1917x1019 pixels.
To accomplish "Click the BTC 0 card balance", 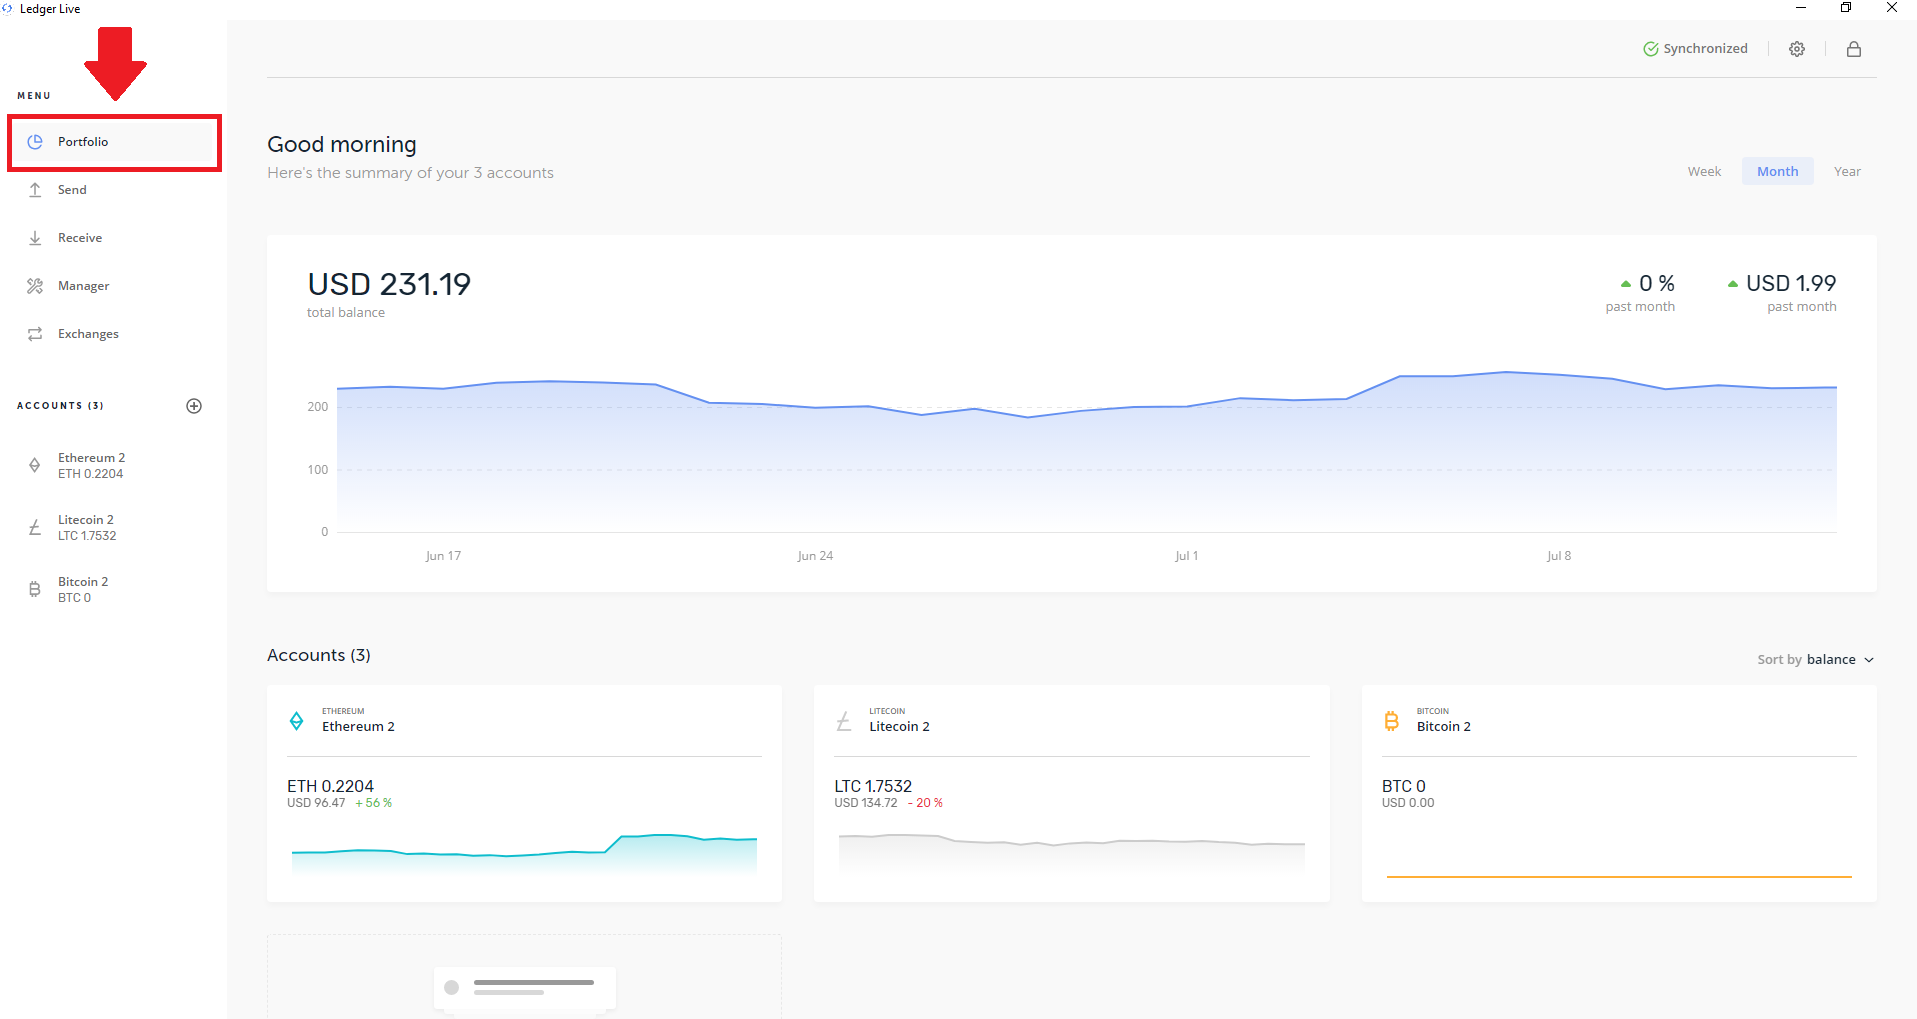I will pyautogui.click(x=1404, y=787).
